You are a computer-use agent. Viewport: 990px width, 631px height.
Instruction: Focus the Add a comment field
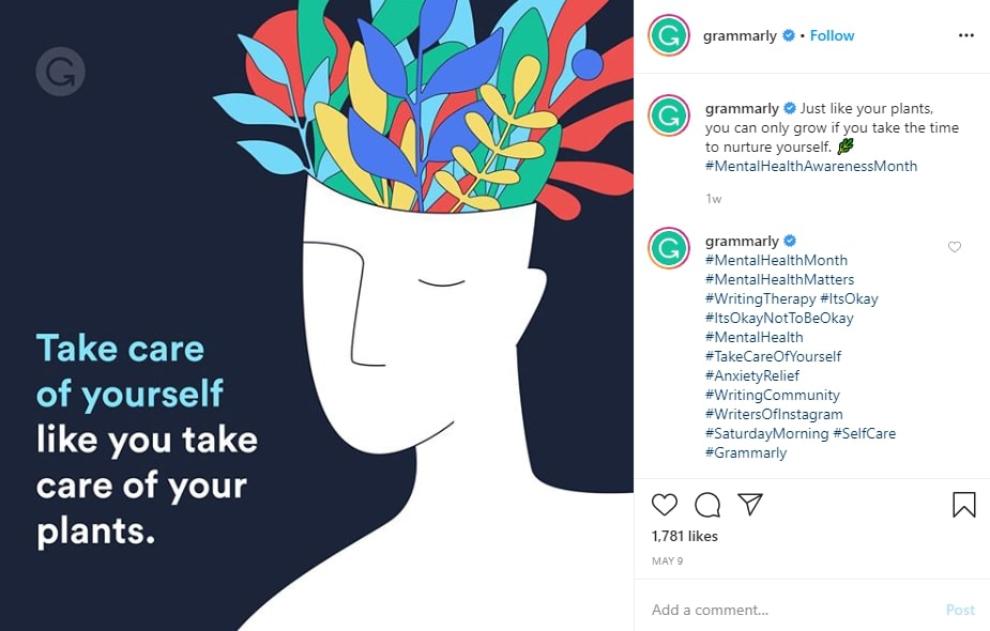[789, 610]
